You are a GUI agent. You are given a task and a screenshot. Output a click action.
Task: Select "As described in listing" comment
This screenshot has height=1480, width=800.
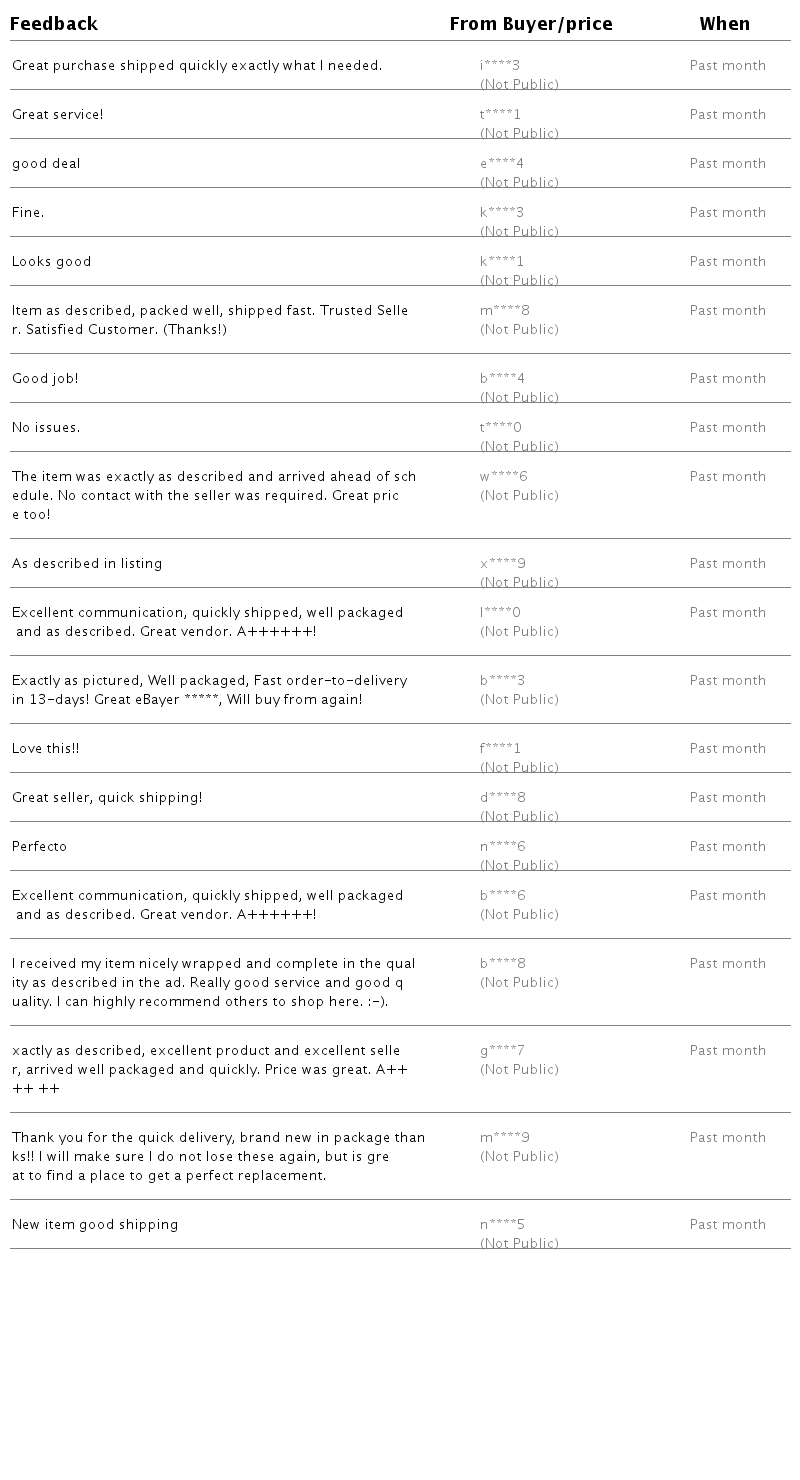tap(87, 564)
